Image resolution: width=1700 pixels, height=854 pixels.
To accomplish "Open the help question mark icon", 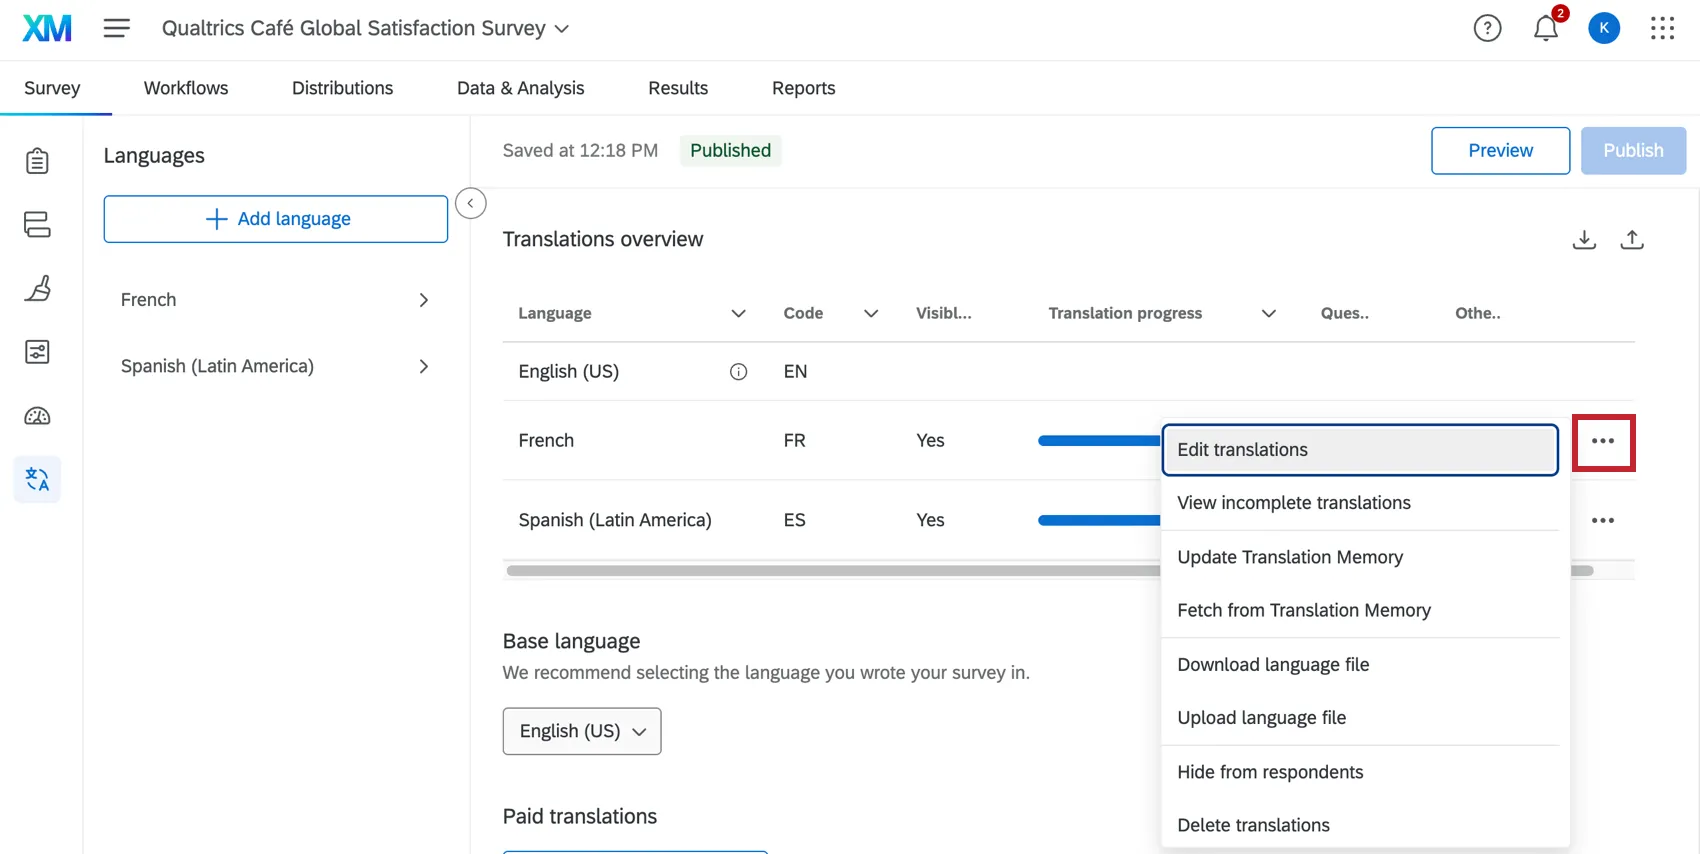I will [1487, 29].
